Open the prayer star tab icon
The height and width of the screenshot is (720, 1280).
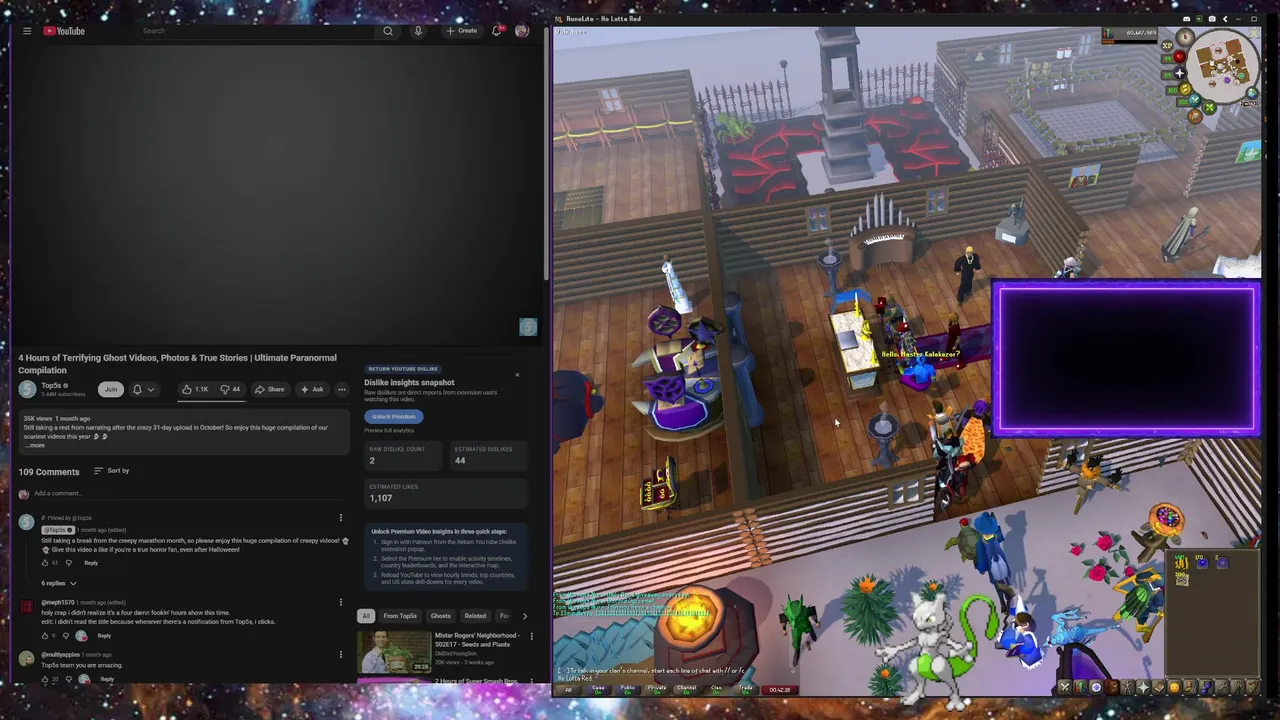(1144, 687)
